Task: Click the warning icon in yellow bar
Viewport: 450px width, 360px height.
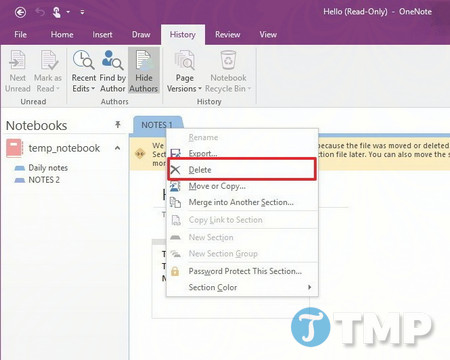Action: 140,154
